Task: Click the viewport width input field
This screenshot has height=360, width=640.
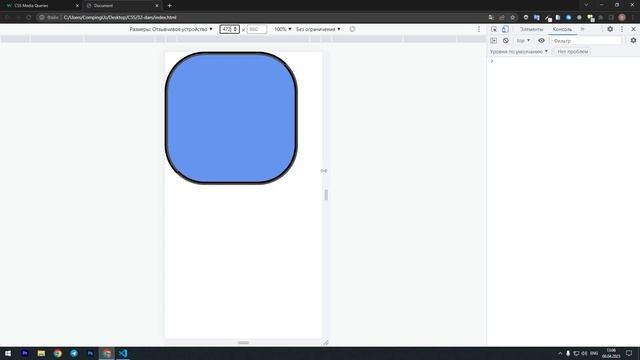Action: pos(229,29)
